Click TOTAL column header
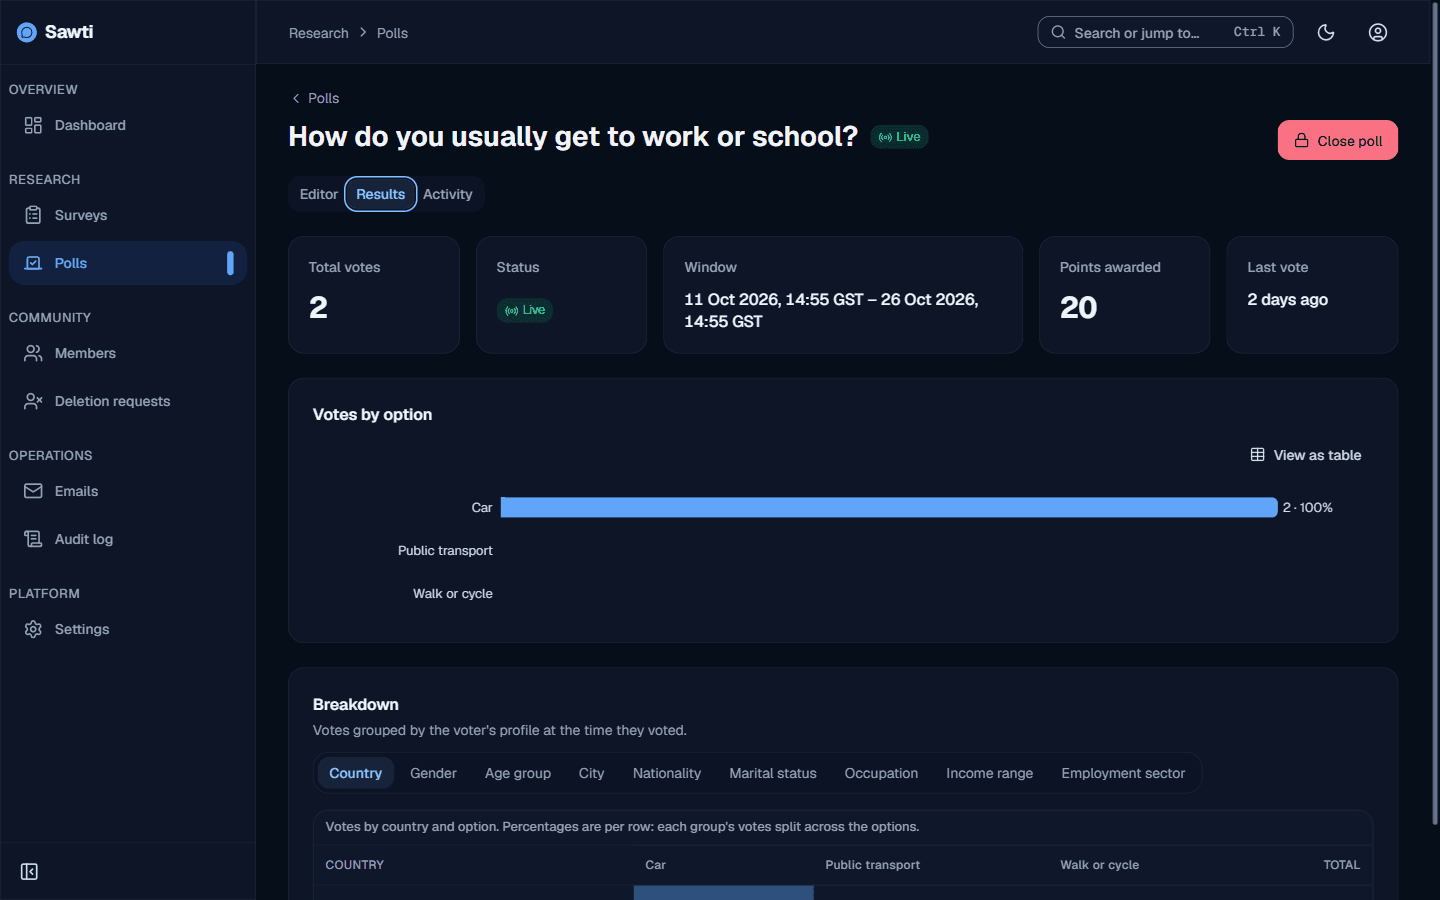This screenshot has width=1440, height=900. [1342, 865]
